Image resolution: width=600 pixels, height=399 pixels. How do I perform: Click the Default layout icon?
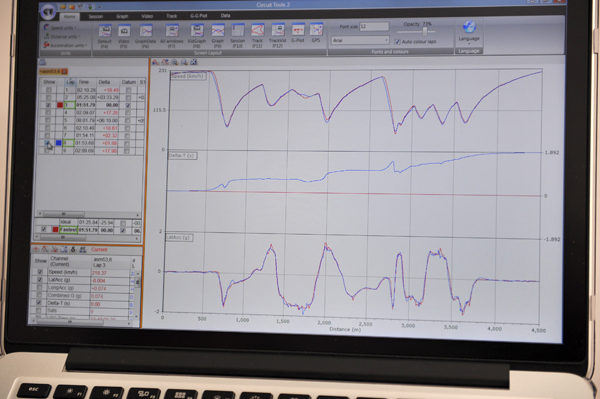(x=105, y=31)
